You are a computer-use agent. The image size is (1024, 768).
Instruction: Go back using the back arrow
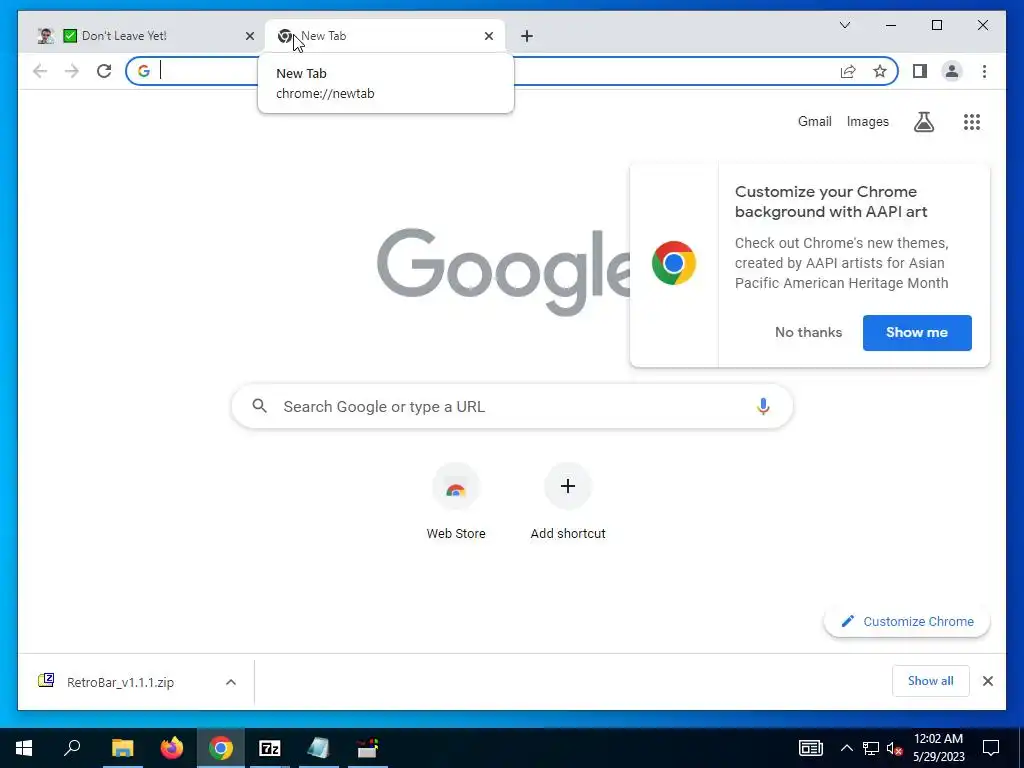coord(40,71)
